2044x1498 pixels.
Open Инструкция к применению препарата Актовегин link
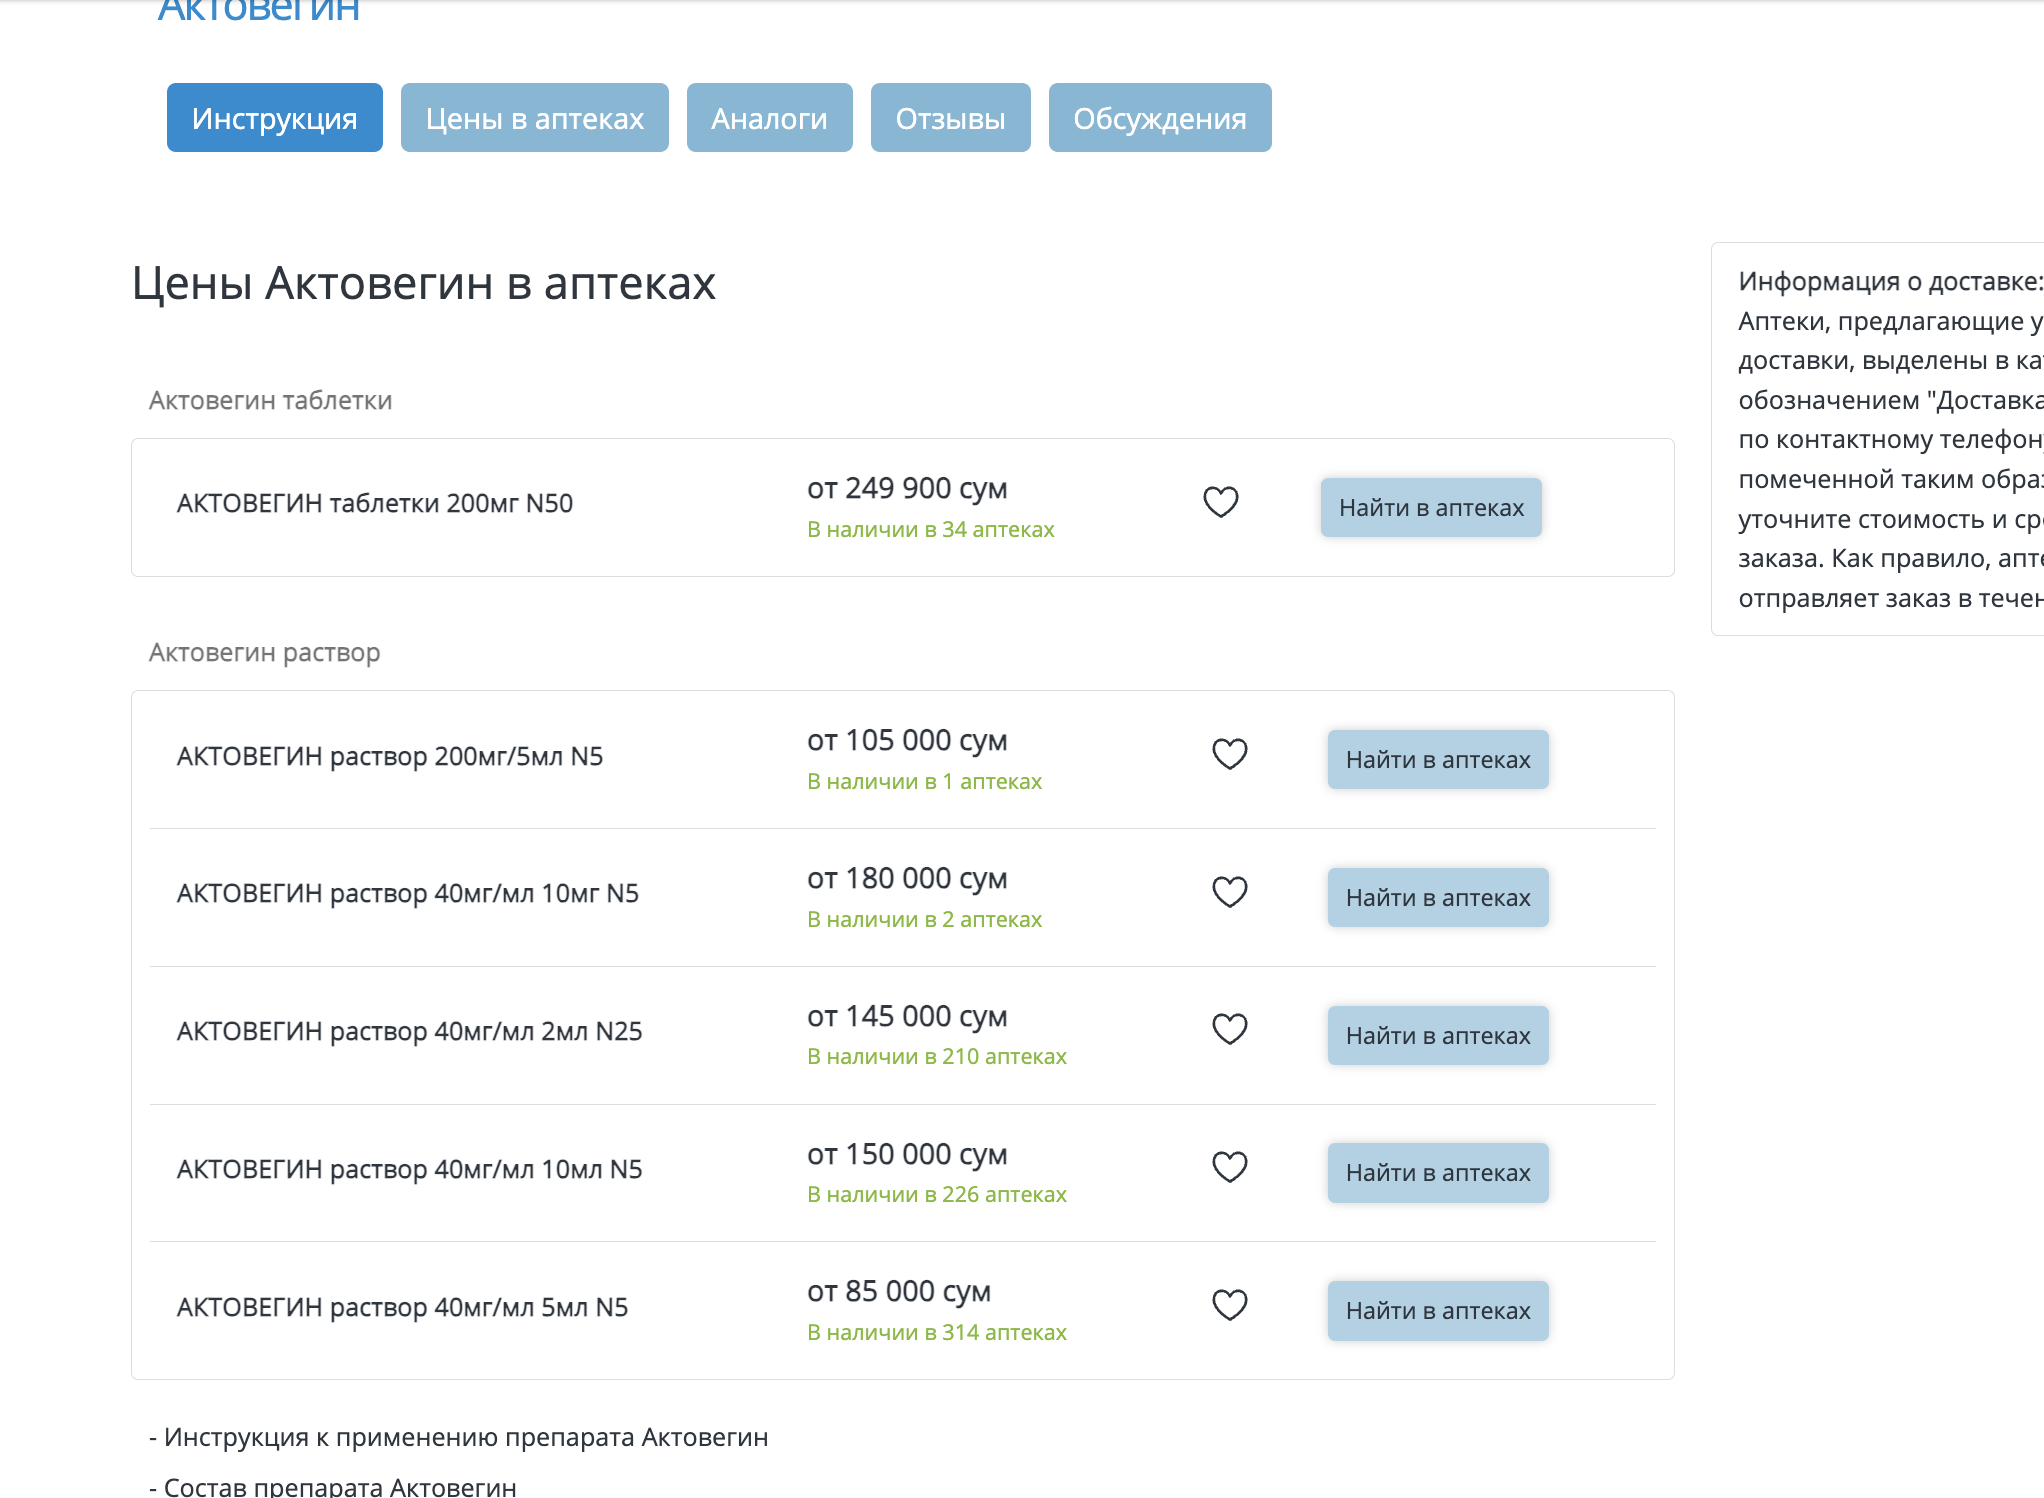click(x=466, y=1437)
